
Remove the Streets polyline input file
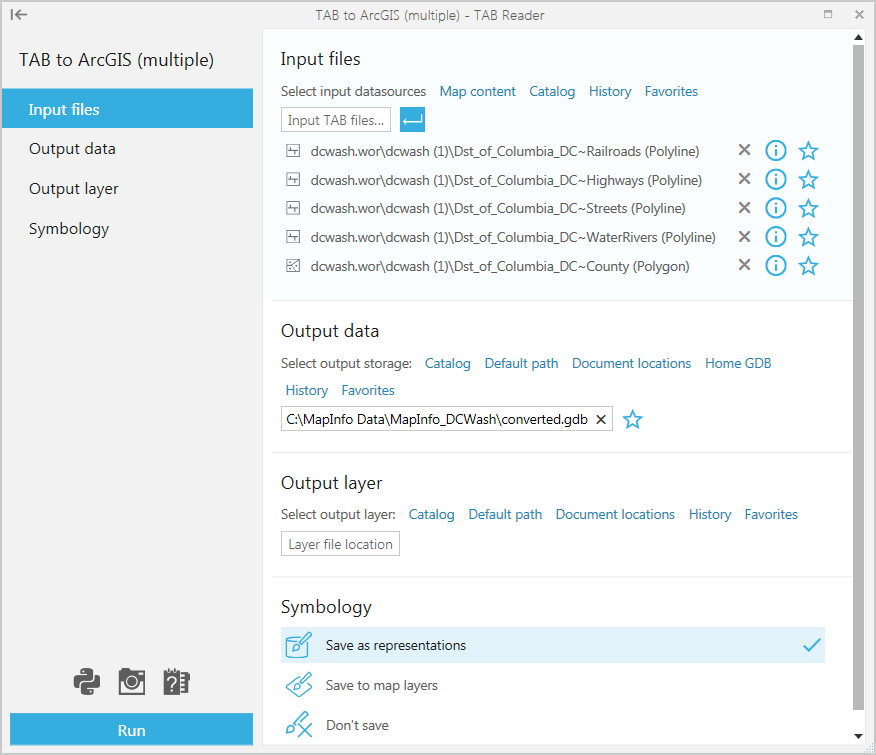(x=744, y=208)
